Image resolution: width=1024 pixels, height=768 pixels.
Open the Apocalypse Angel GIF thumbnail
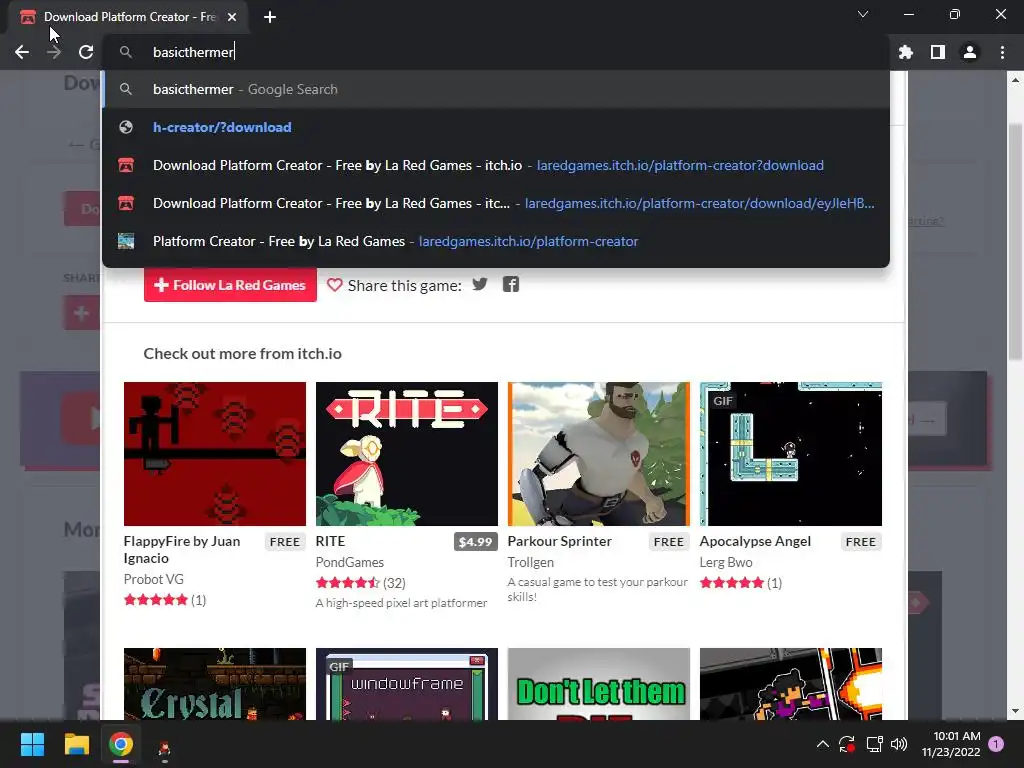coord(791,454)
